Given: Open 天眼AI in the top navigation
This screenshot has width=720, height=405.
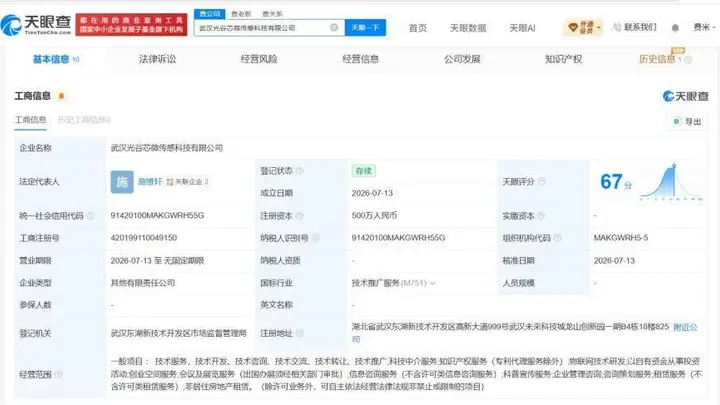Looking at the screenshot, I should click(x=522, y=28).
